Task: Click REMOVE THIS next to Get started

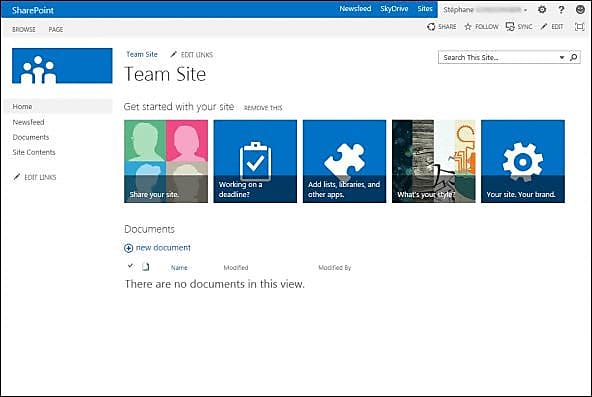Action: coord(263,108)
